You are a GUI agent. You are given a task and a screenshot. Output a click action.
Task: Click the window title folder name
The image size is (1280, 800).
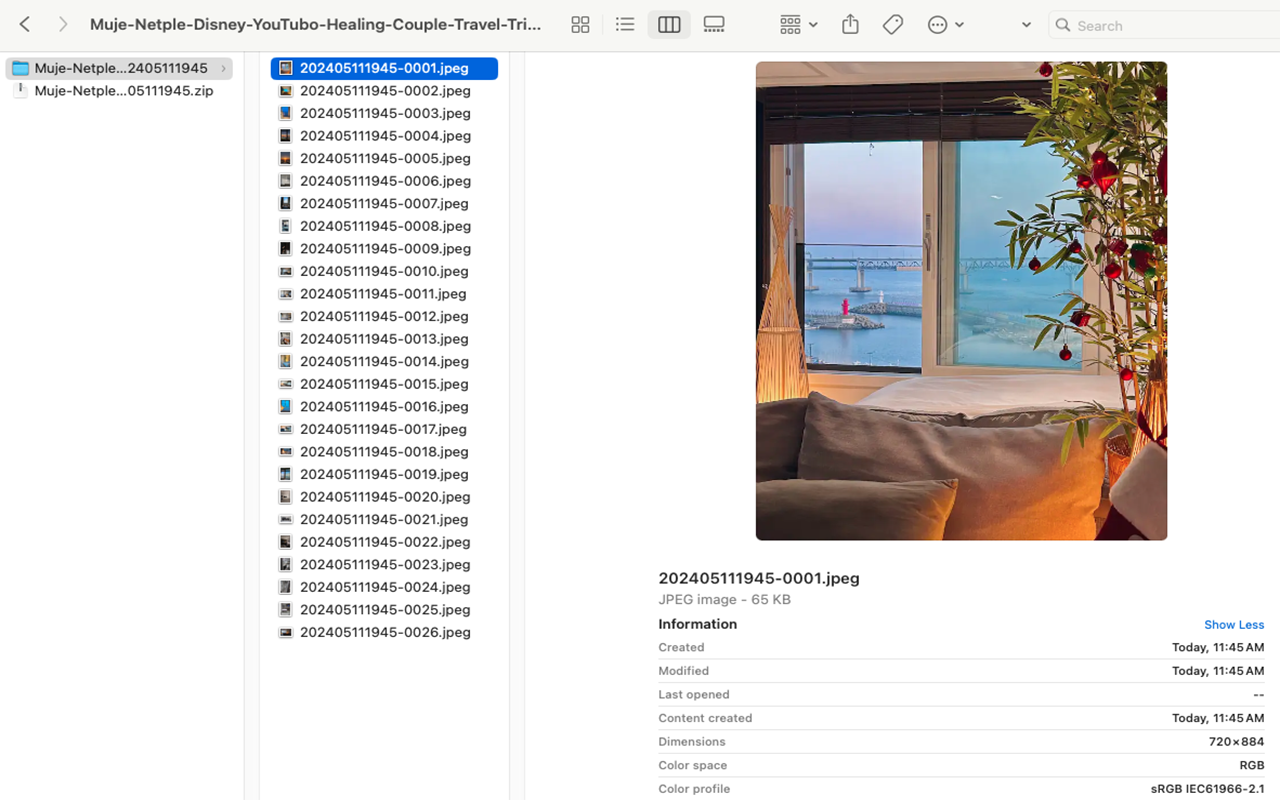point(316,24)
